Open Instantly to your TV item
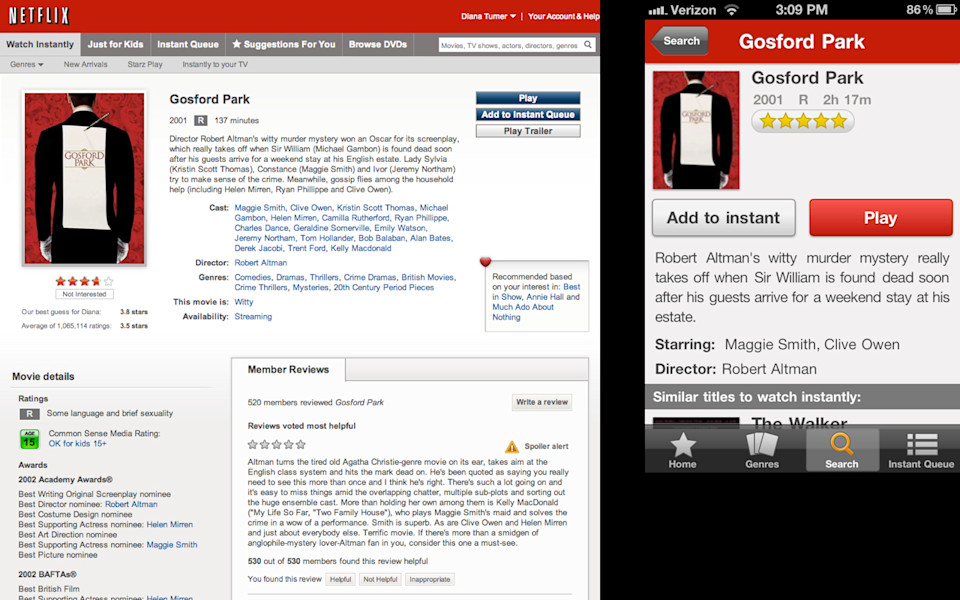Viewport: 960px width, 600px height. [x=215, y=64]
